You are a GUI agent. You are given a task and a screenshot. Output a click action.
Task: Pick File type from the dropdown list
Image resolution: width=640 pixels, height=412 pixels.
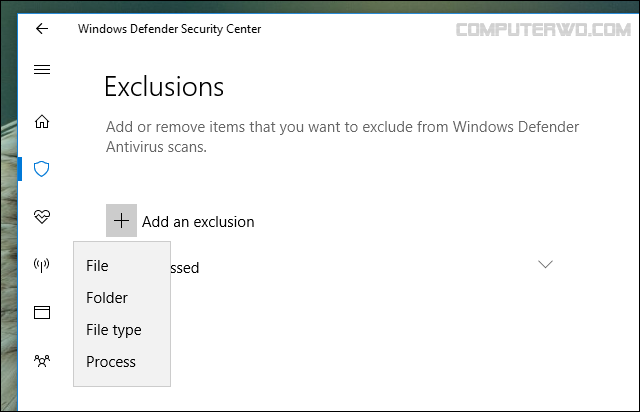click(114, 330)
